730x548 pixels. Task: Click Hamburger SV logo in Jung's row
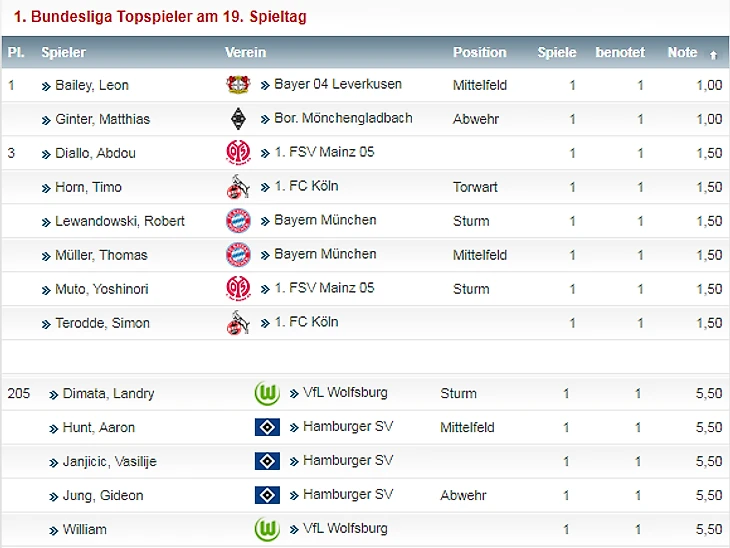click(x=267, y=495)
